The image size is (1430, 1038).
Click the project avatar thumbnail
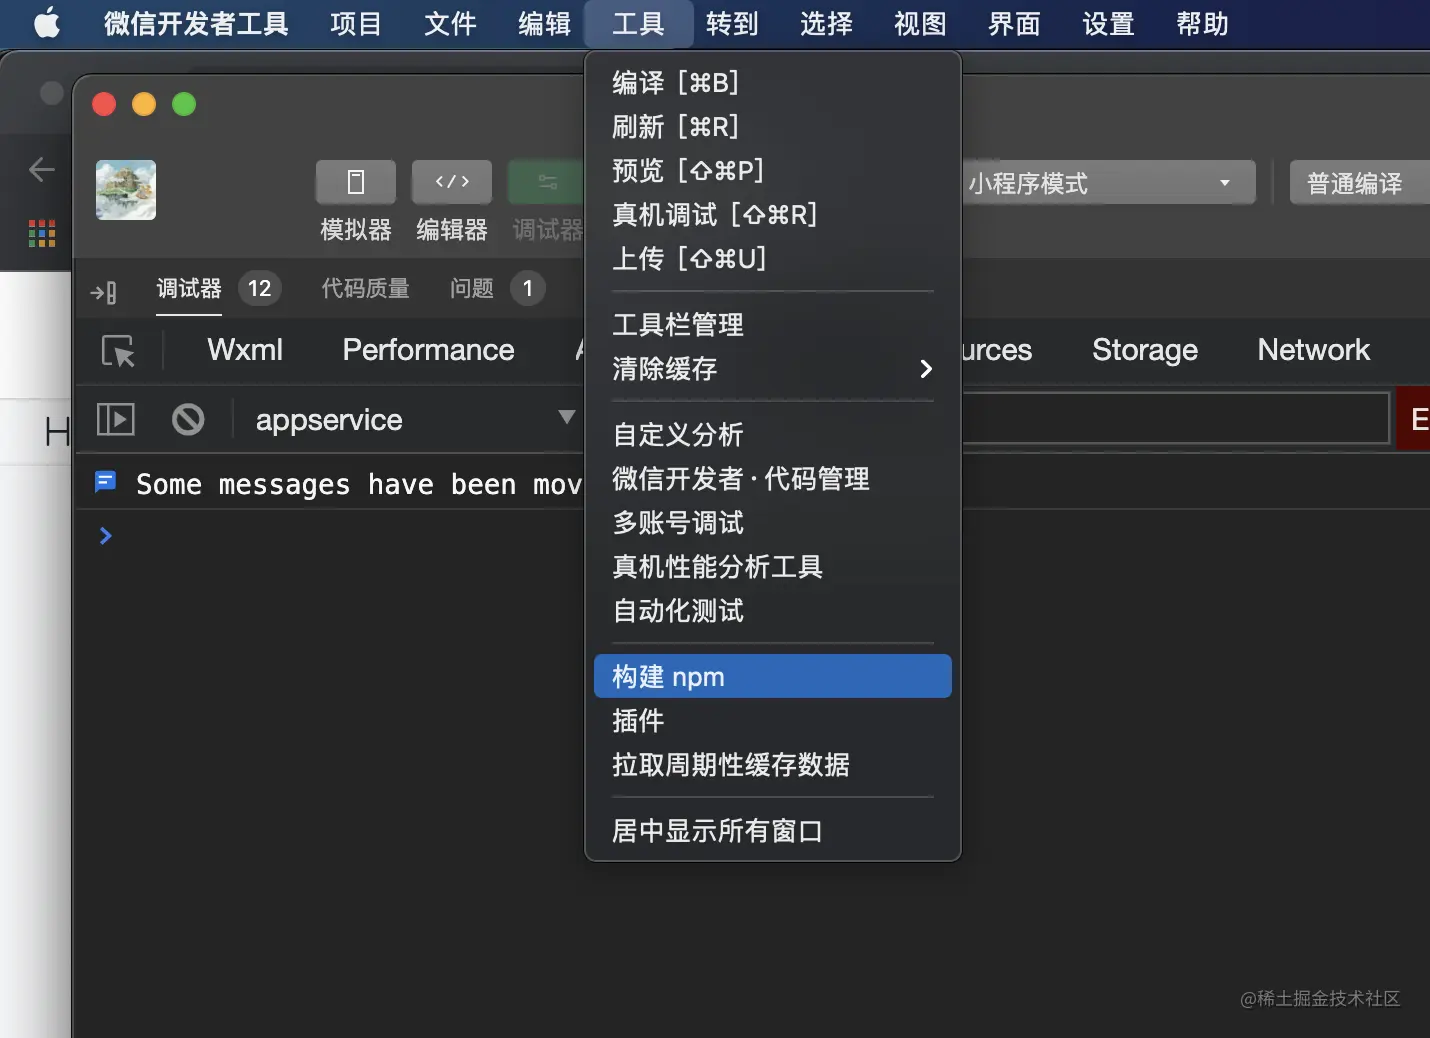[x=126, y=190]
